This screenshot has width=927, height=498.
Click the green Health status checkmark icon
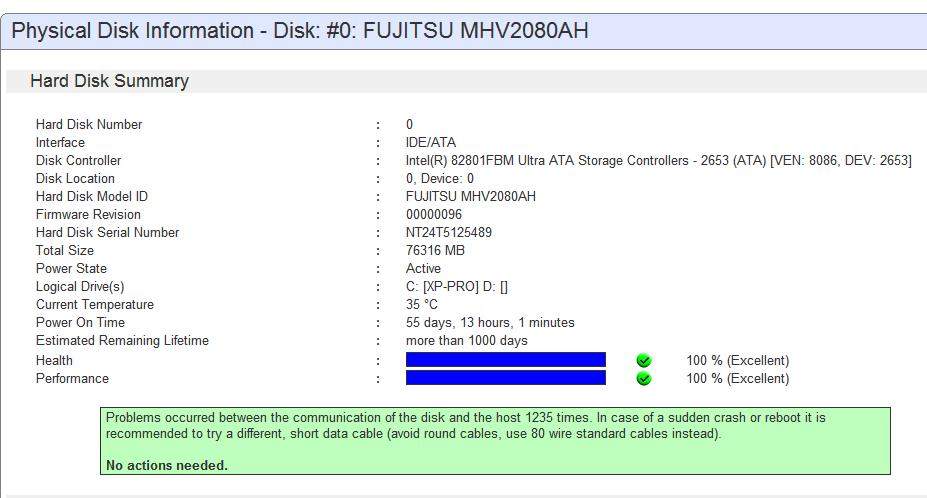click(644, 360)
